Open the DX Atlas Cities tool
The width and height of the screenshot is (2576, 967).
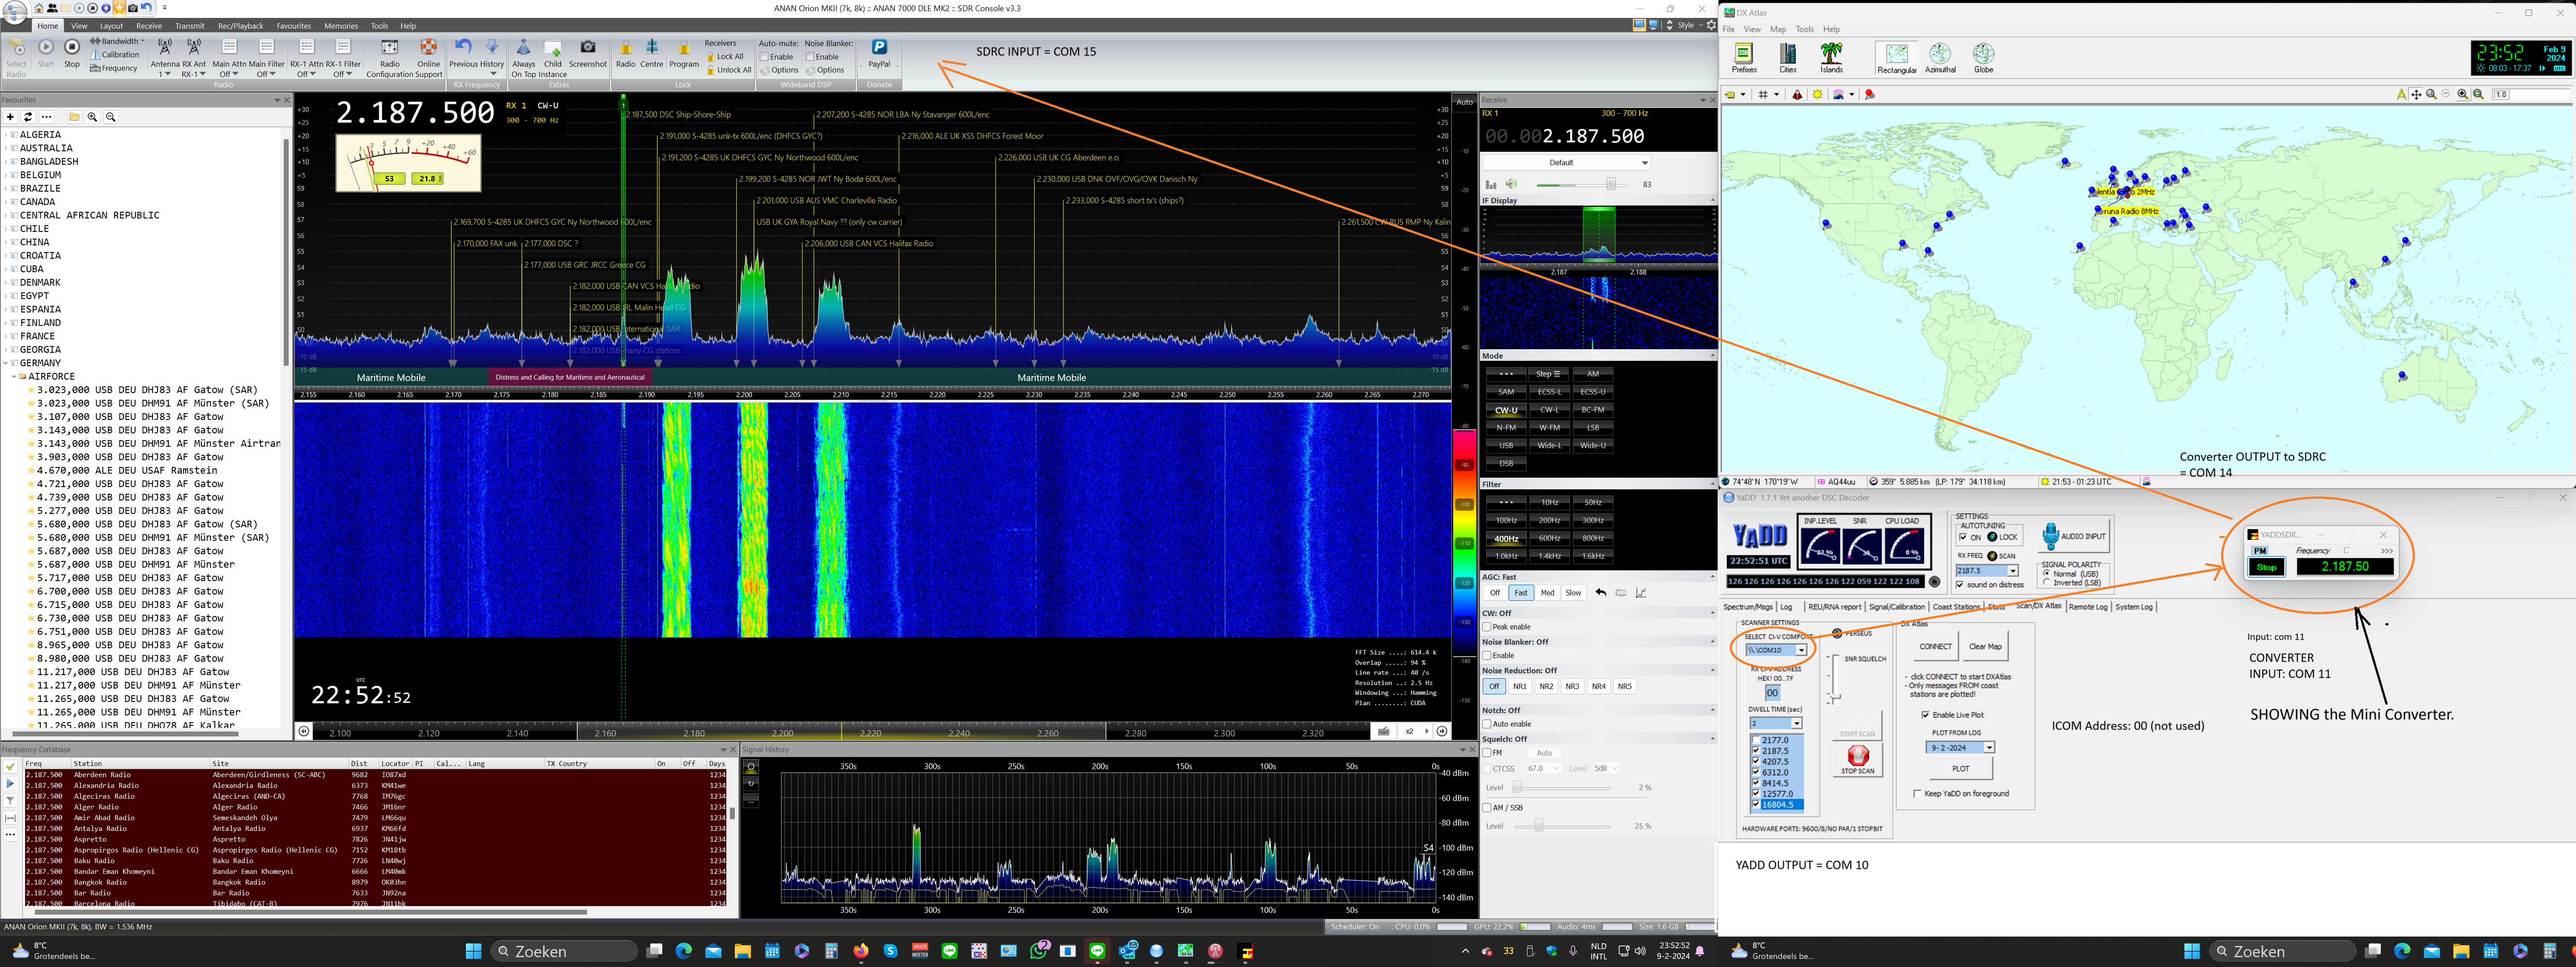(x=1788, y=58)
